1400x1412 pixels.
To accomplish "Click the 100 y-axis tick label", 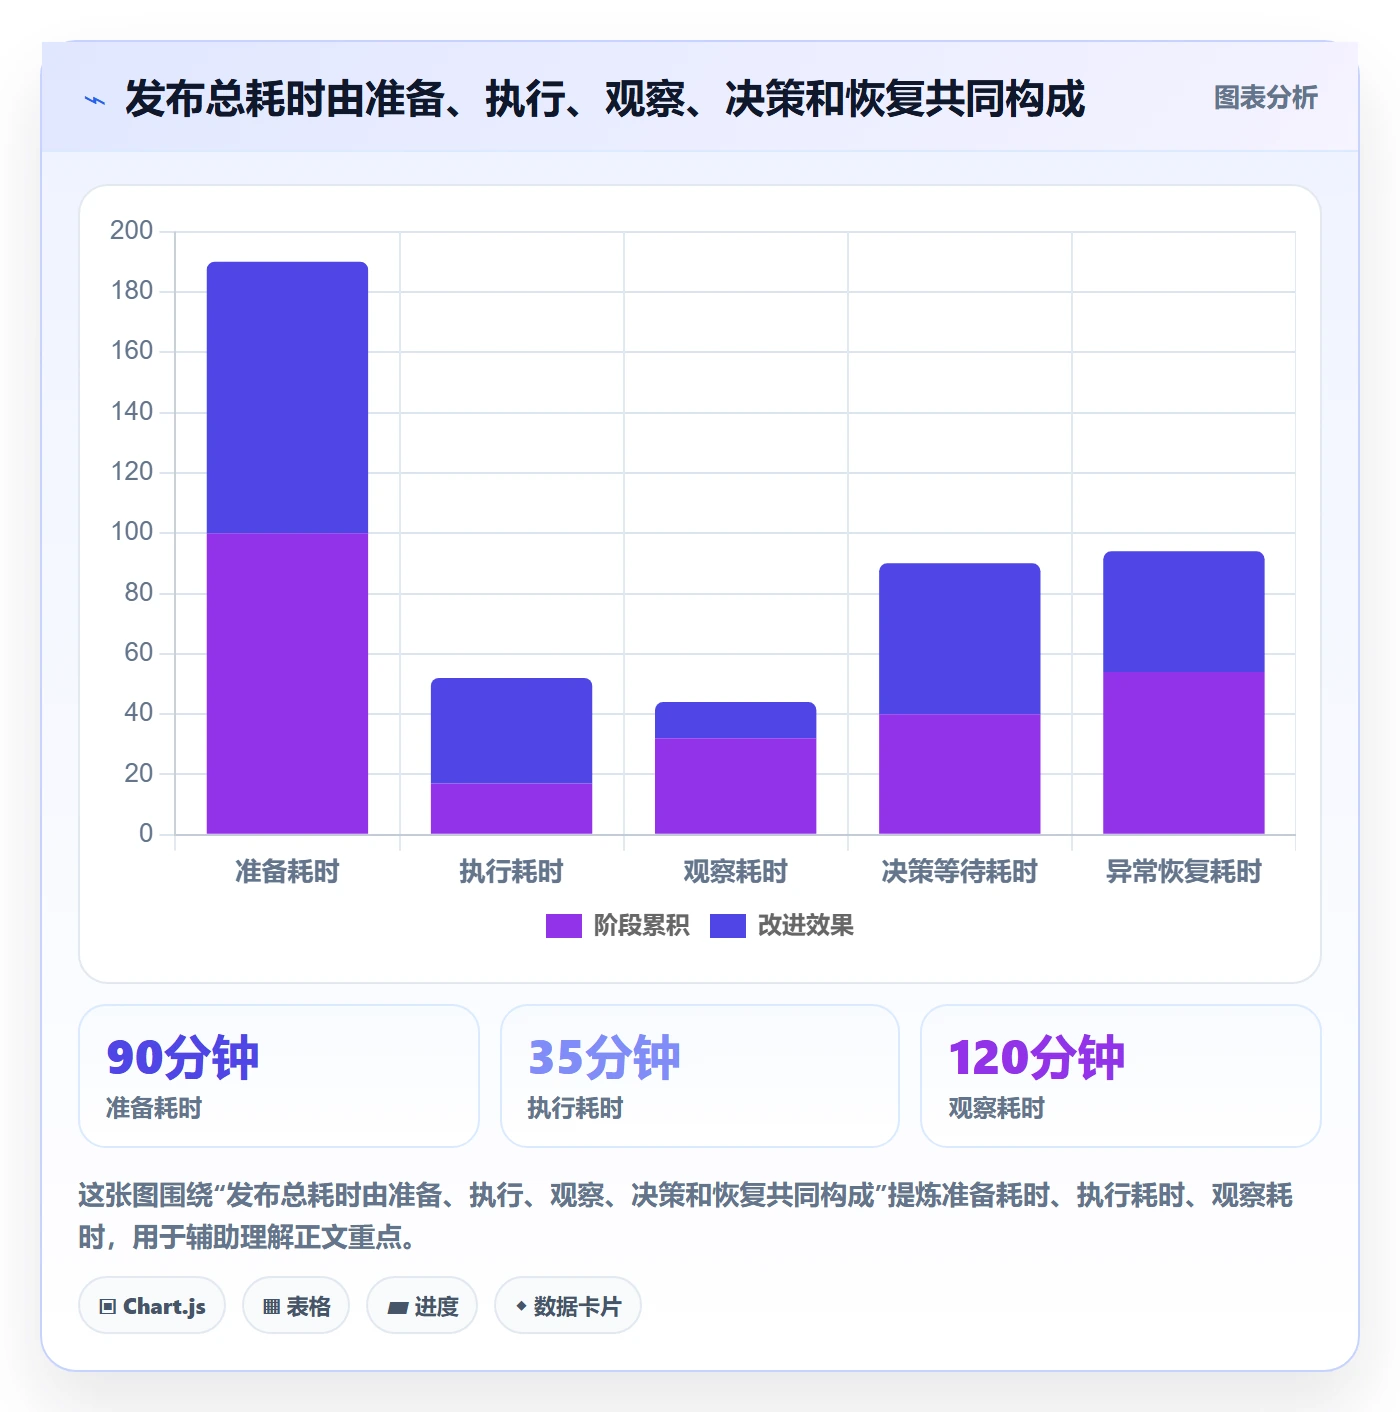I will tap(131, 532).
